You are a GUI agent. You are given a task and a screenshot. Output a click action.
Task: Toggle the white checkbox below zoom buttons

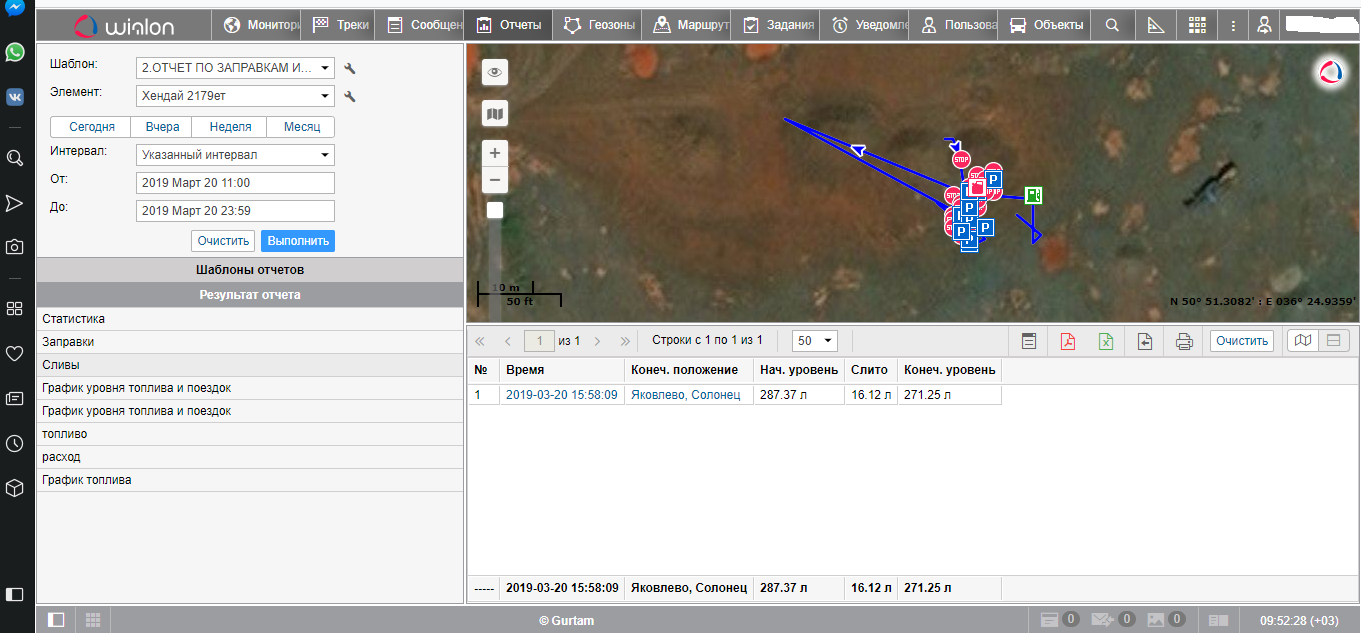(494, 210)
